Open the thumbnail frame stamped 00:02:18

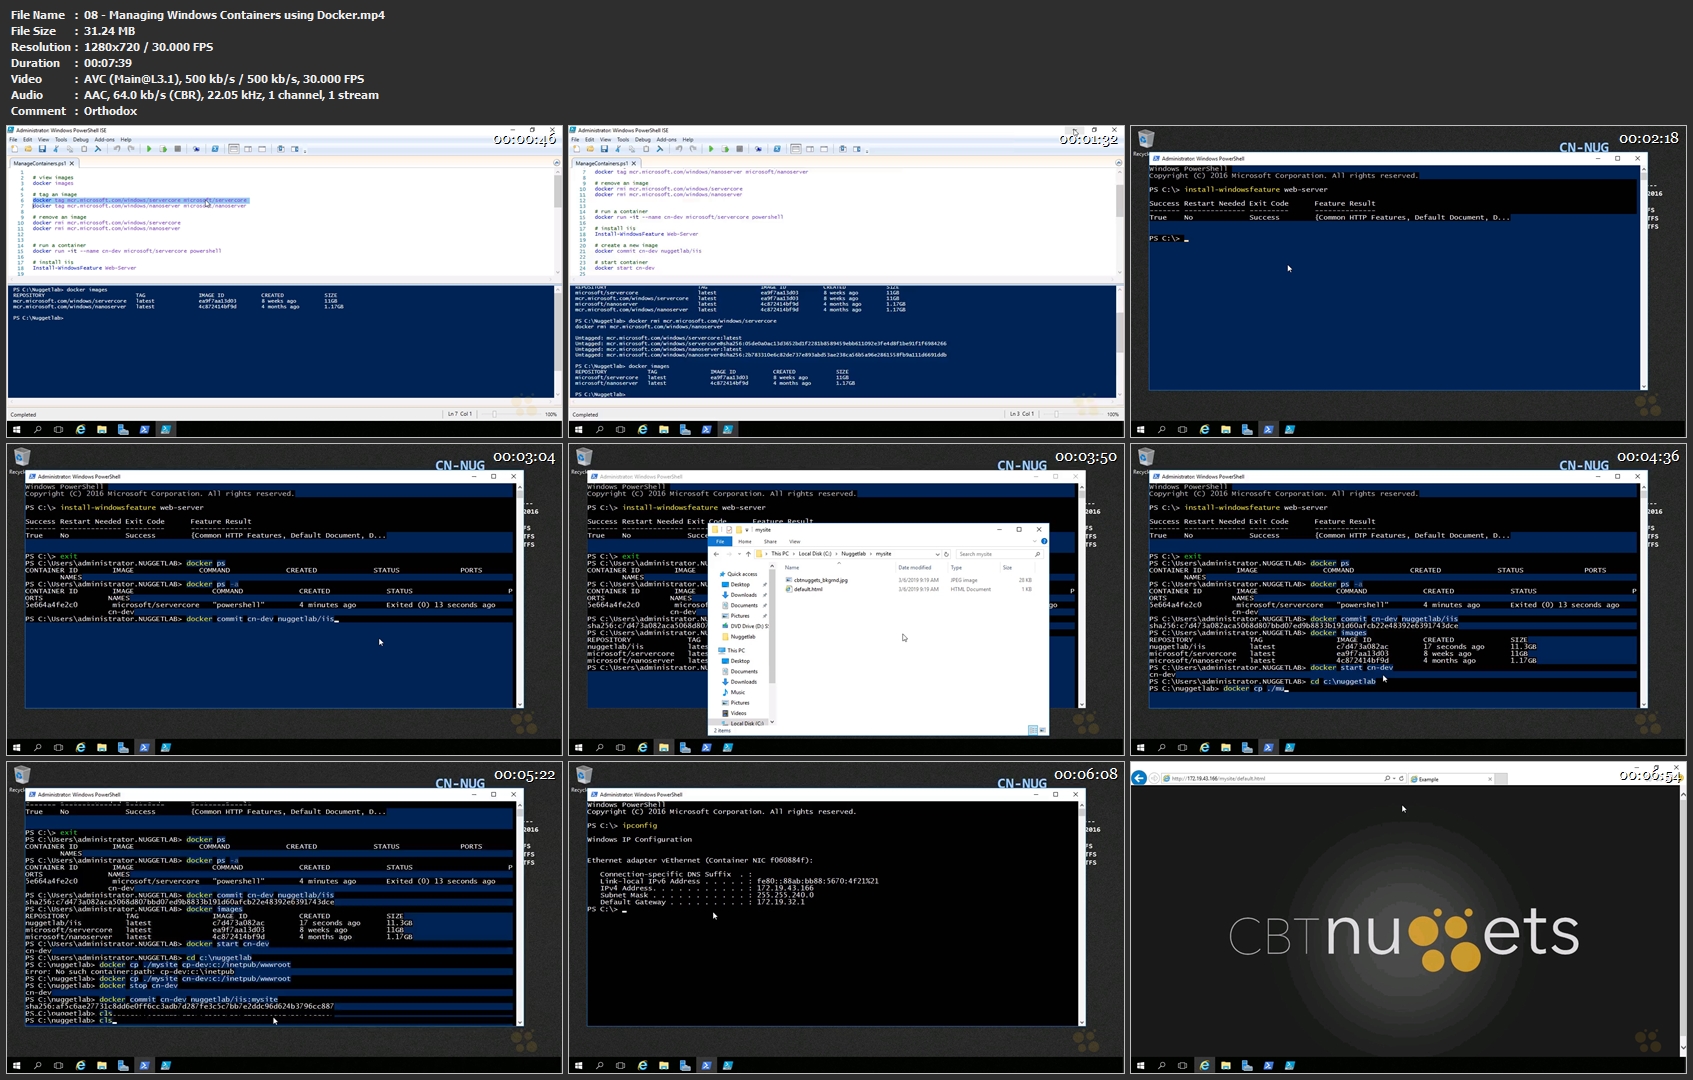click(x=1408, y=281)
